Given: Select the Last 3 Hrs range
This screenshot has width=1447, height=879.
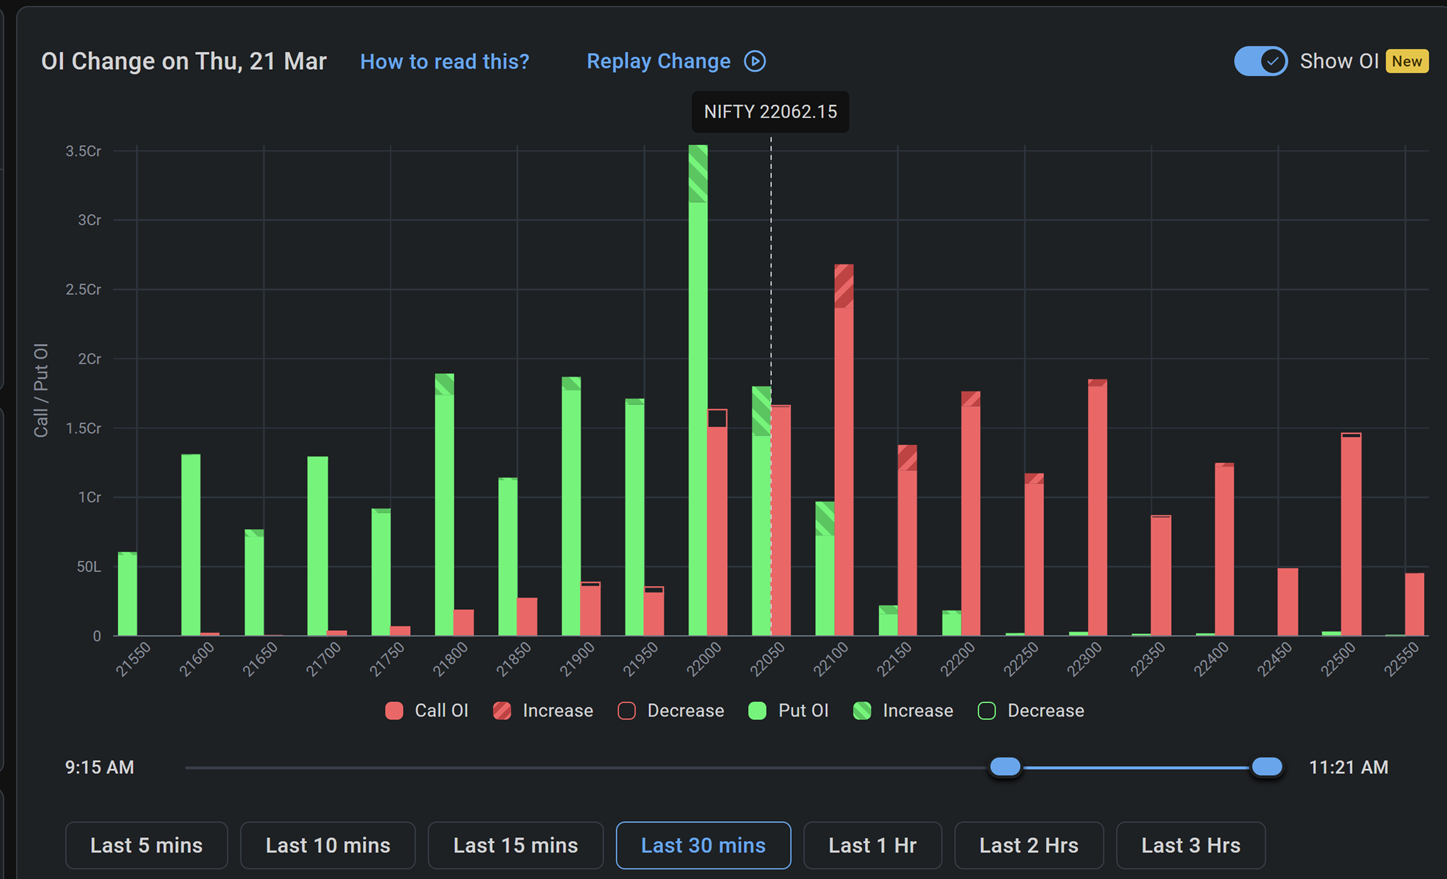Looking at the screenshot, I should pos(1190,845).
